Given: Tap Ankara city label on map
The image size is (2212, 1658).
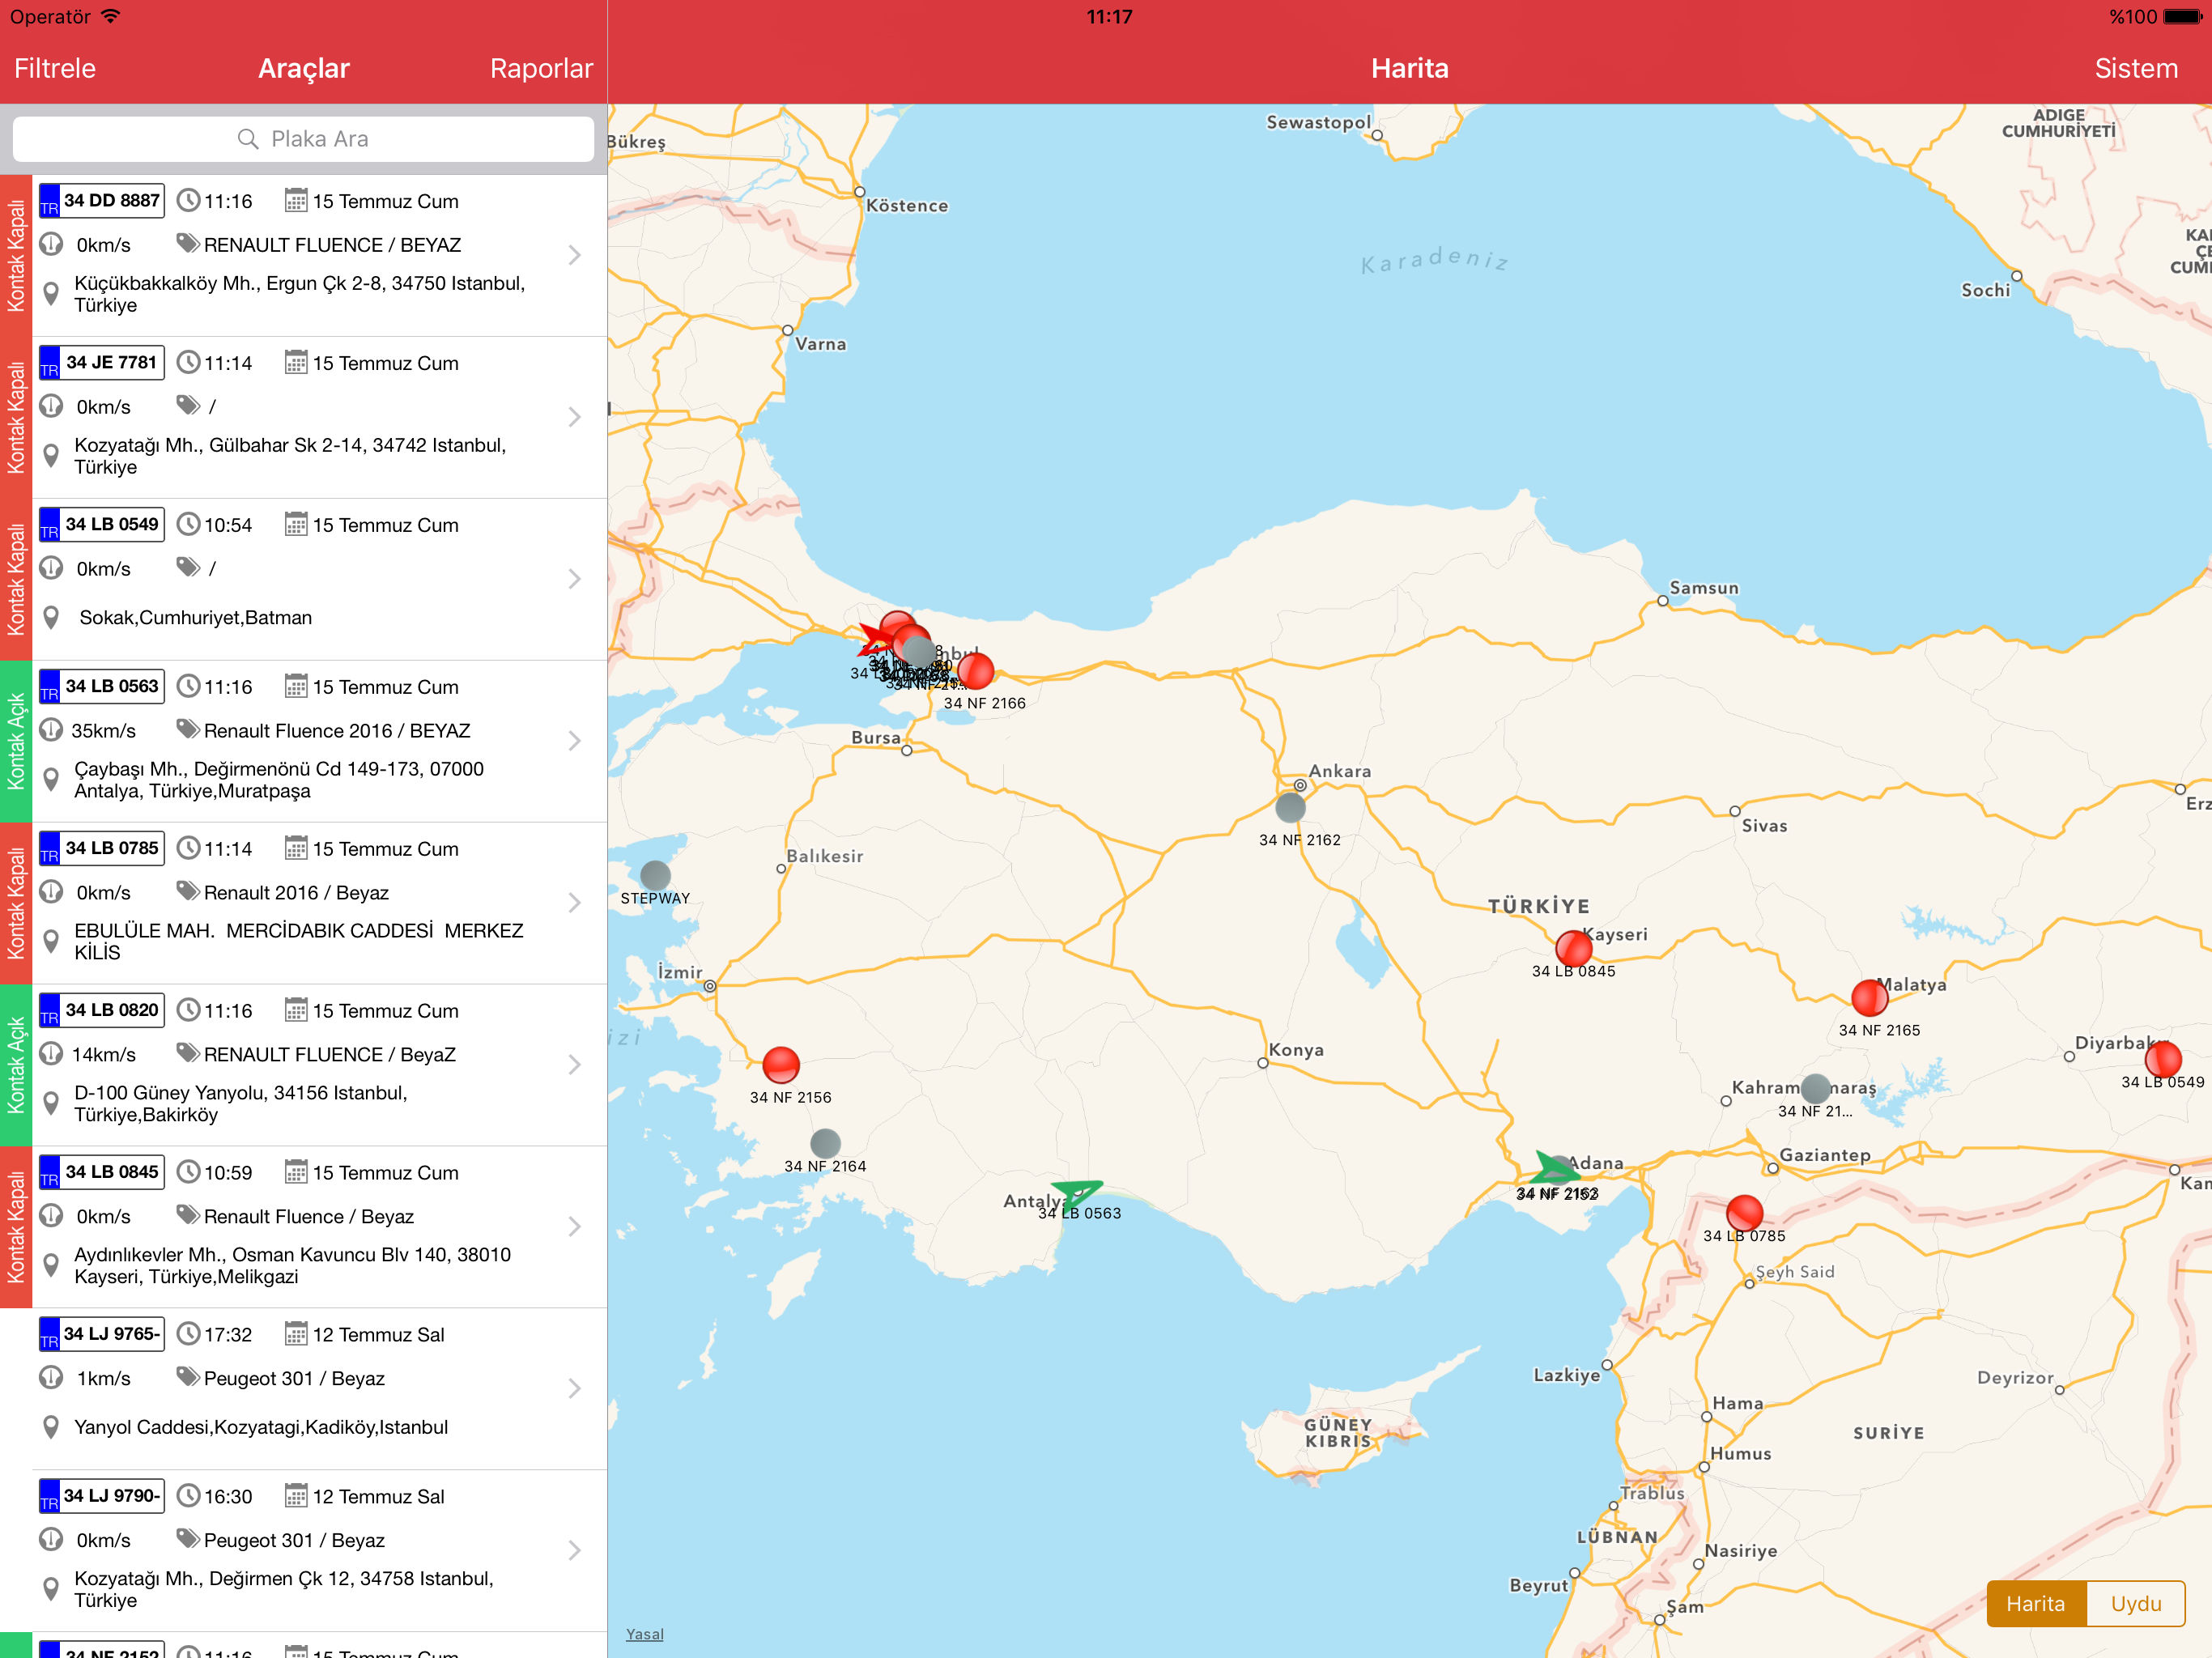Looking at the screenshot, I should click(x=1340, y=771).
